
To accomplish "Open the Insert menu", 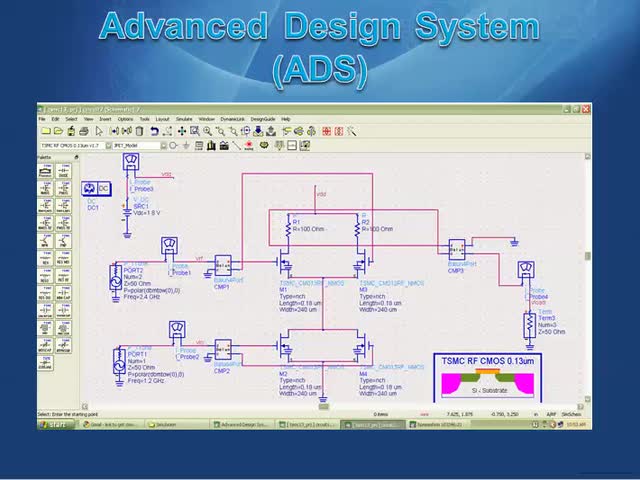I will pos(105,119).
